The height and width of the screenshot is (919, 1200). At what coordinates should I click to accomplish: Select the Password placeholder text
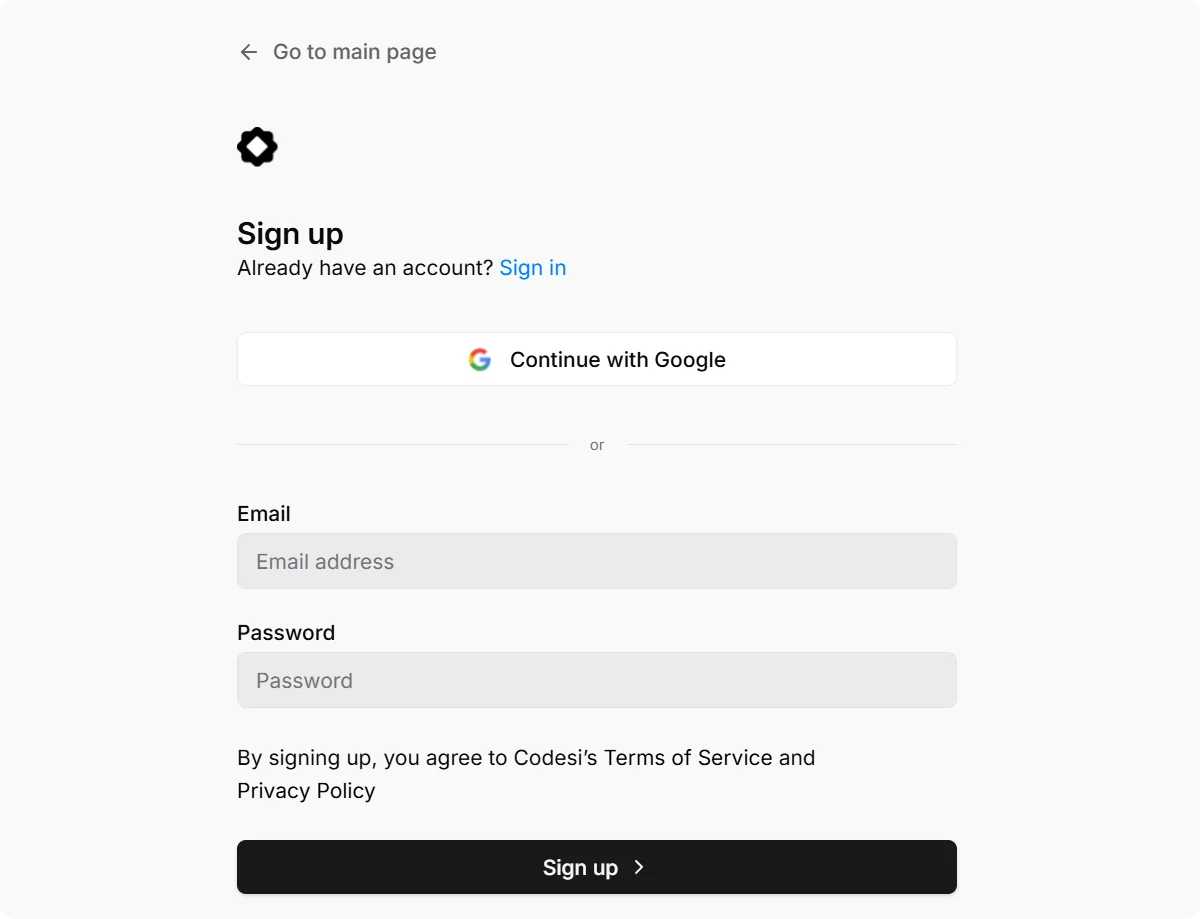coord(303,680)
